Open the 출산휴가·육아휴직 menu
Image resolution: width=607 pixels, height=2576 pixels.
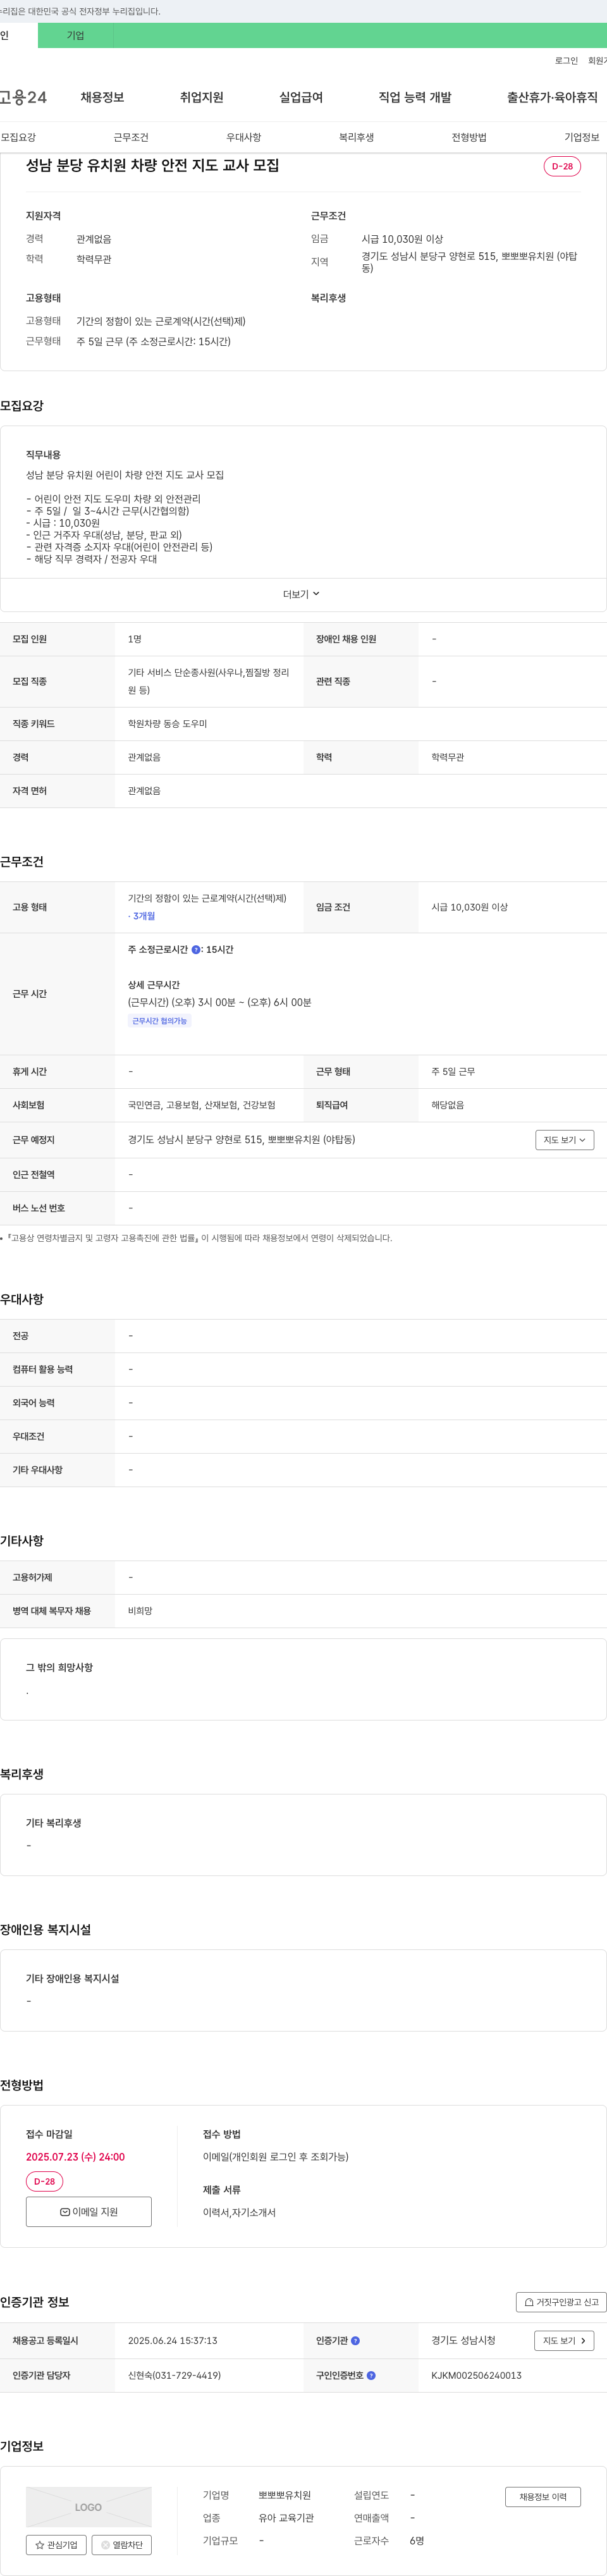click(552, 97)
